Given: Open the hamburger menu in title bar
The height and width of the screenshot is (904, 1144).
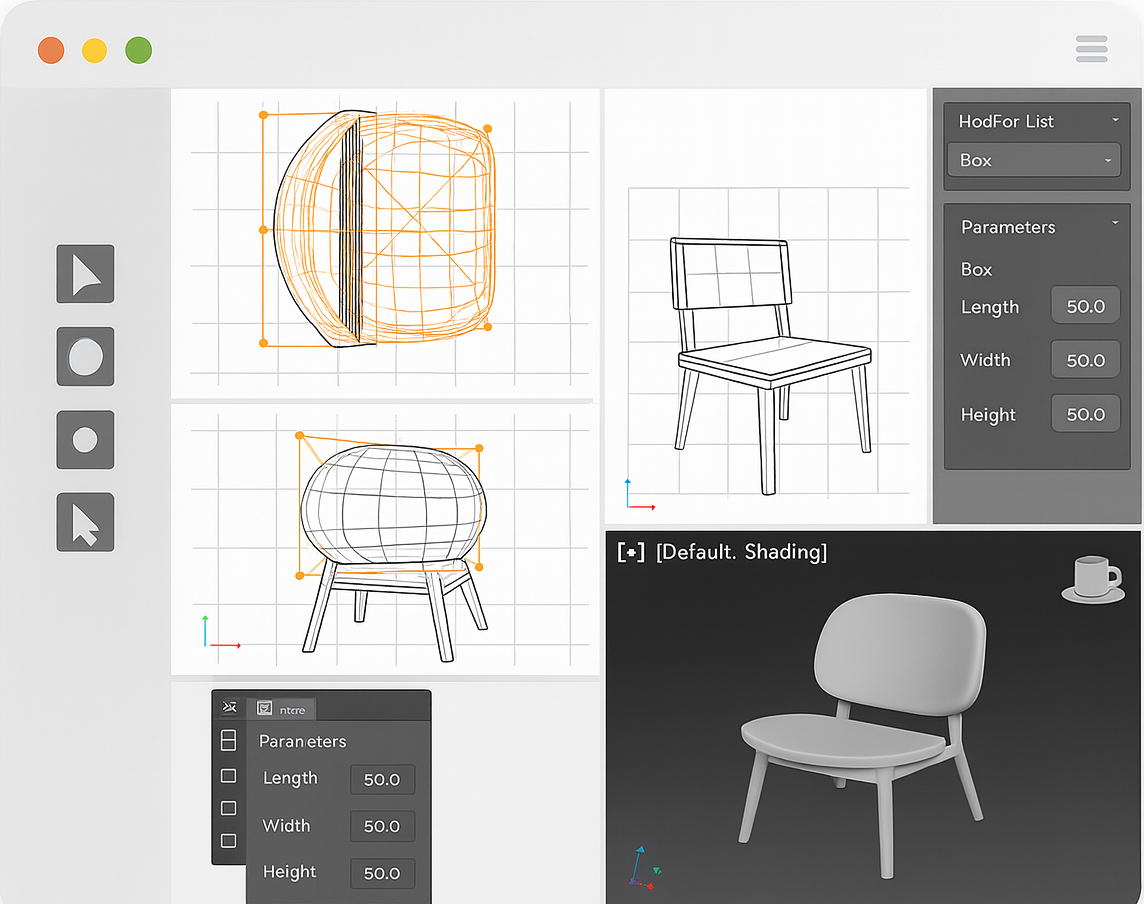Looking at the screenshot, I should pyautogui.click(x=1091, y=49).
